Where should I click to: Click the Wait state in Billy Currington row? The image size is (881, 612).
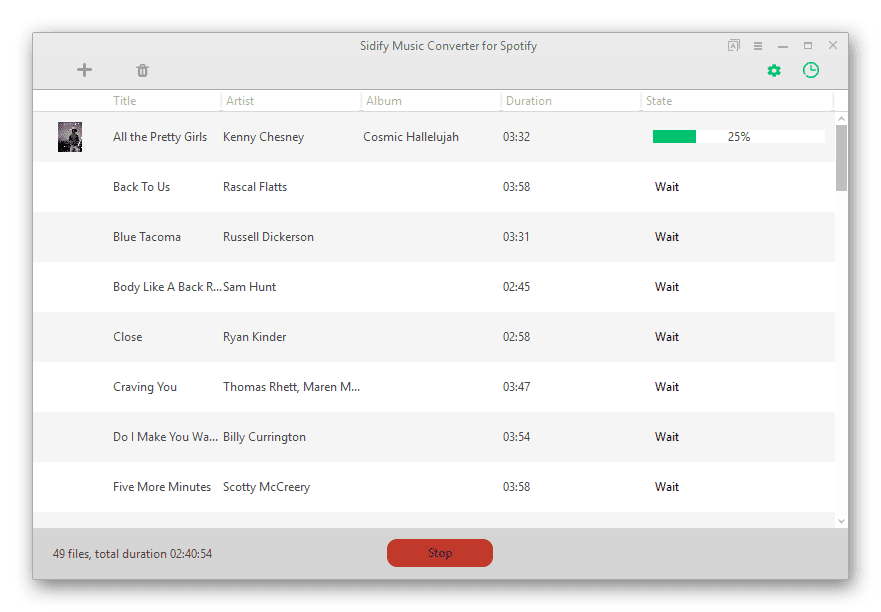pos(667,437)
